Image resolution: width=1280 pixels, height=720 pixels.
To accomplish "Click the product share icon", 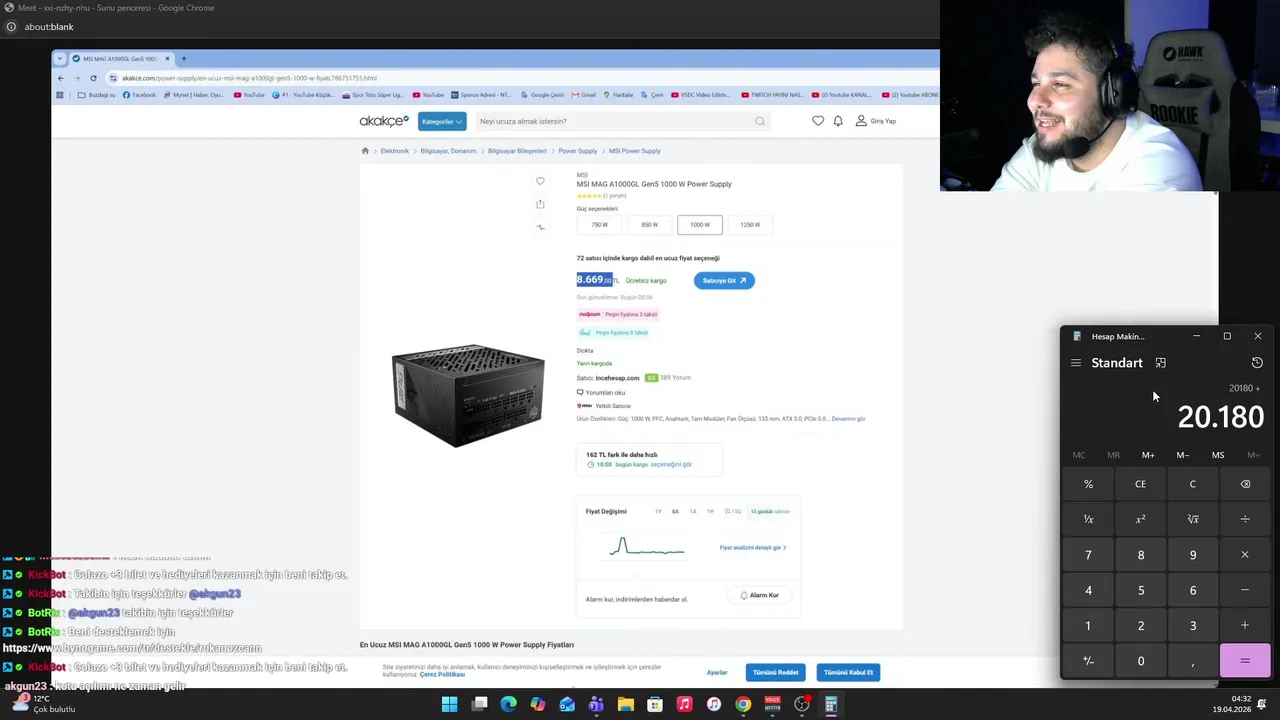I will click(x=540, y=204).
